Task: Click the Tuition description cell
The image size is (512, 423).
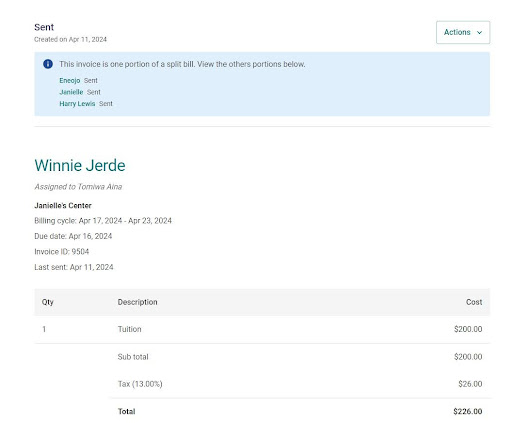Action: (x=129, y=329)
